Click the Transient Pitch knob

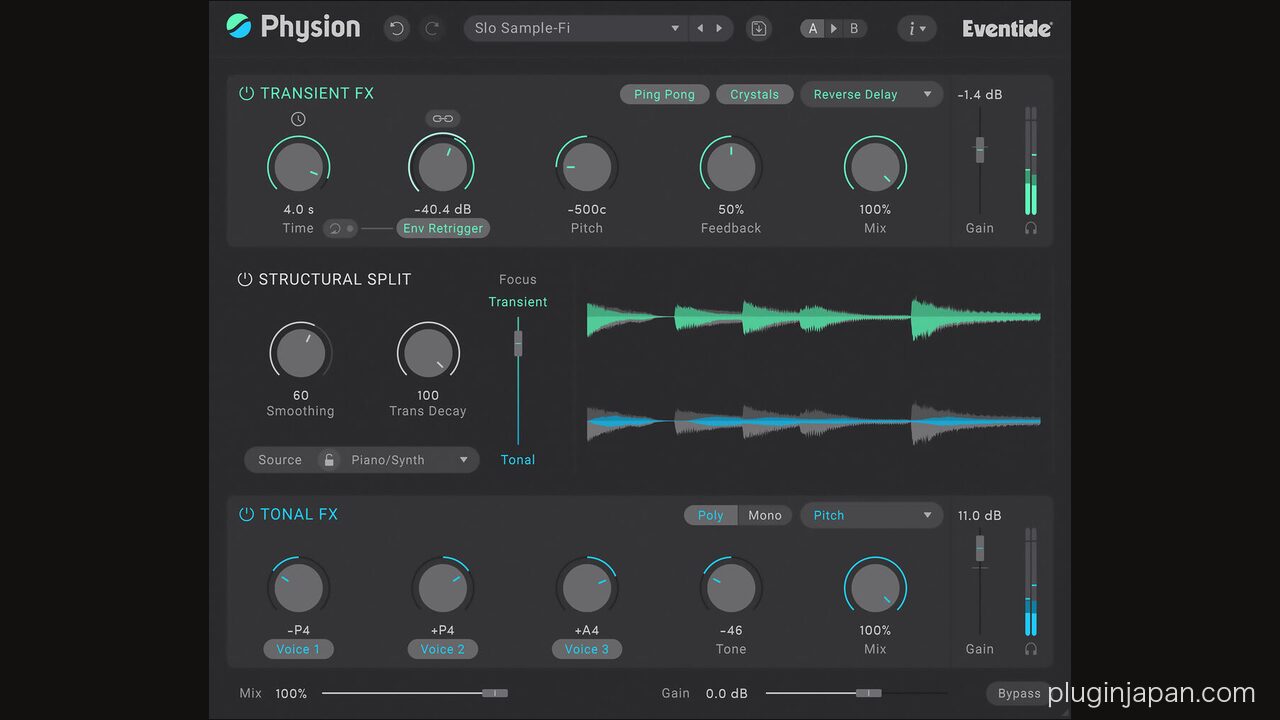[x=587, y=166]
